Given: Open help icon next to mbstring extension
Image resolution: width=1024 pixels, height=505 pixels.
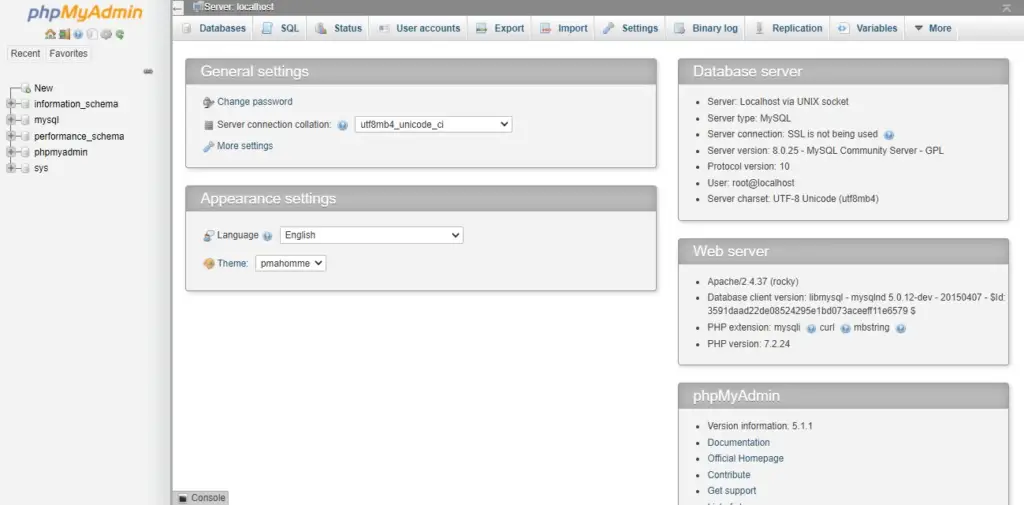Looking at the screenshot, I should [901, 329].
